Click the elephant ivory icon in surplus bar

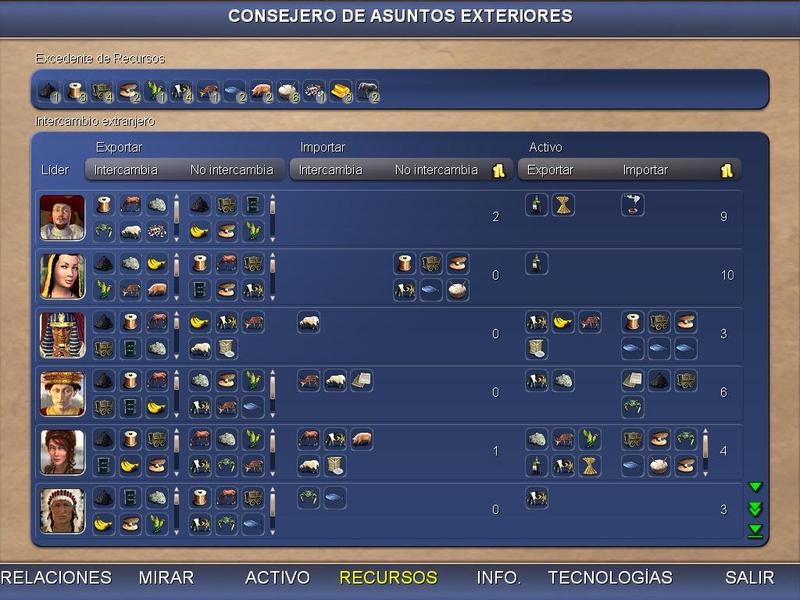click(366, 92)
